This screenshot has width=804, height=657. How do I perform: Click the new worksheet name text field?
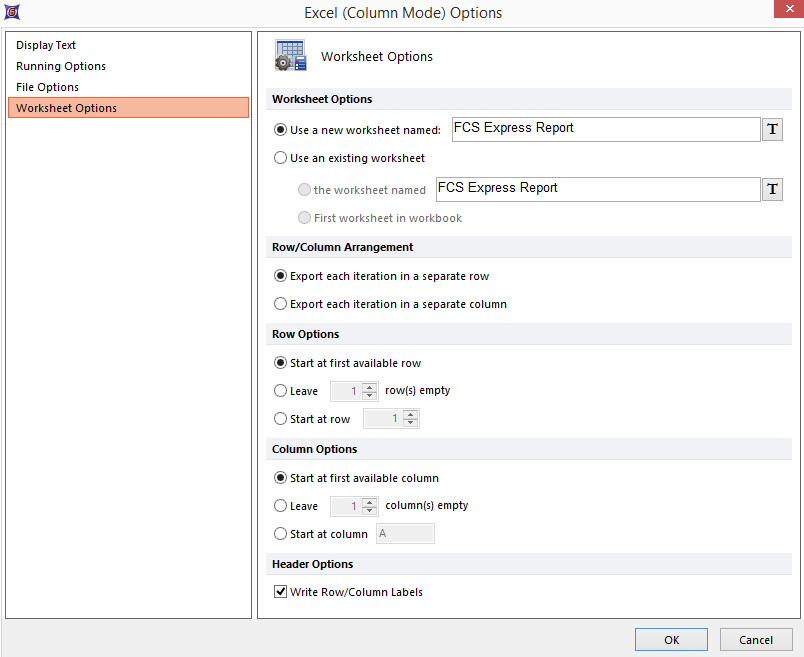605,129
